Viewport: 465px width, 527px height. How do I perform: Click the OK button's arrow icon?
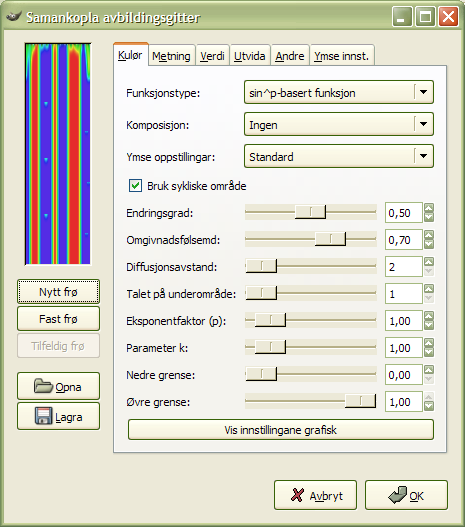pos(398,495)
